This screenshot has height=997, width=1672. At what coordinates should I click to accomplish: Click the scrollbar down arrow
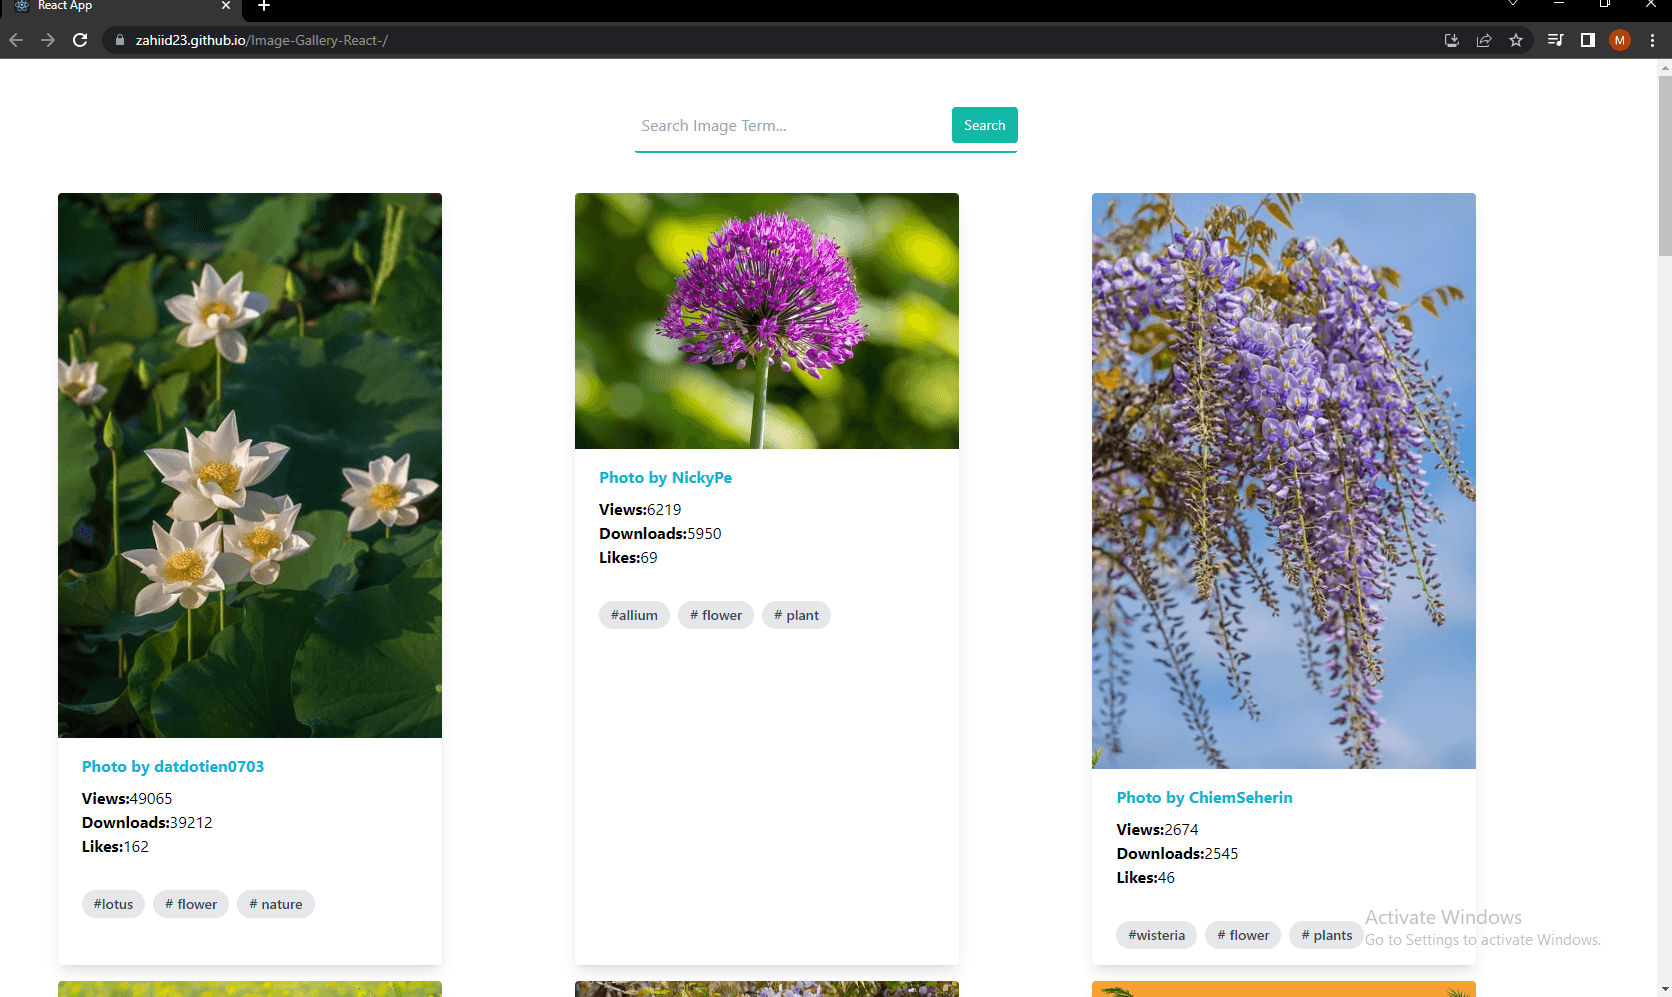[1664, 988]
